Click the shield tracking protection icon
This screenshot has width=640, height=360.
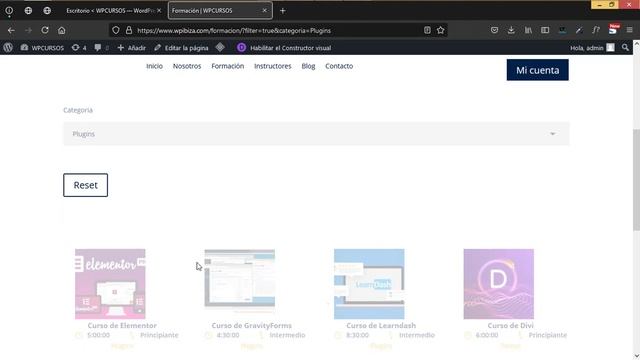[116, 30]
